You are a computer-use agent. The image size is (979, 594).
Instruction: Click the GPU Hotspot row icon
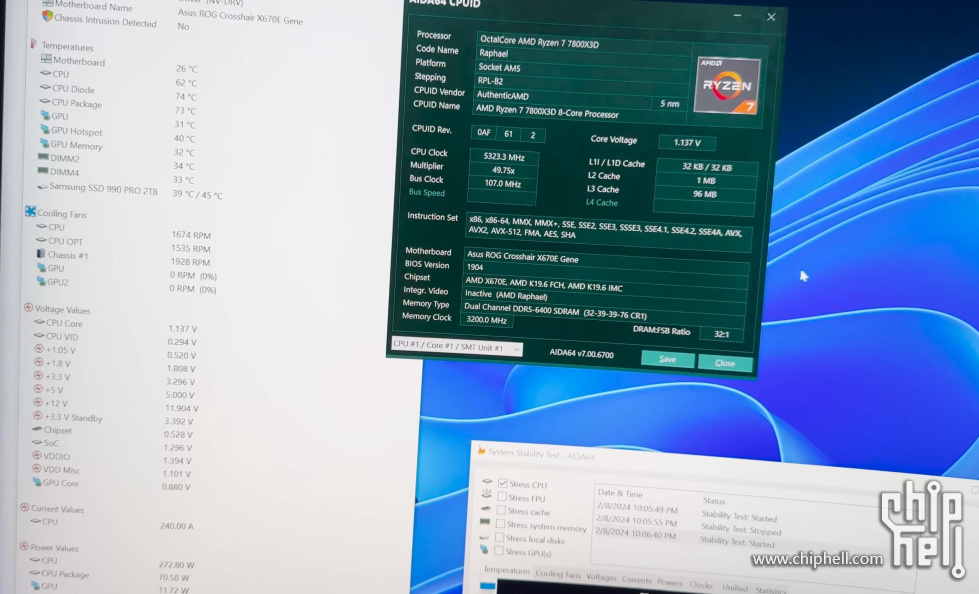(x=44, y=129)
